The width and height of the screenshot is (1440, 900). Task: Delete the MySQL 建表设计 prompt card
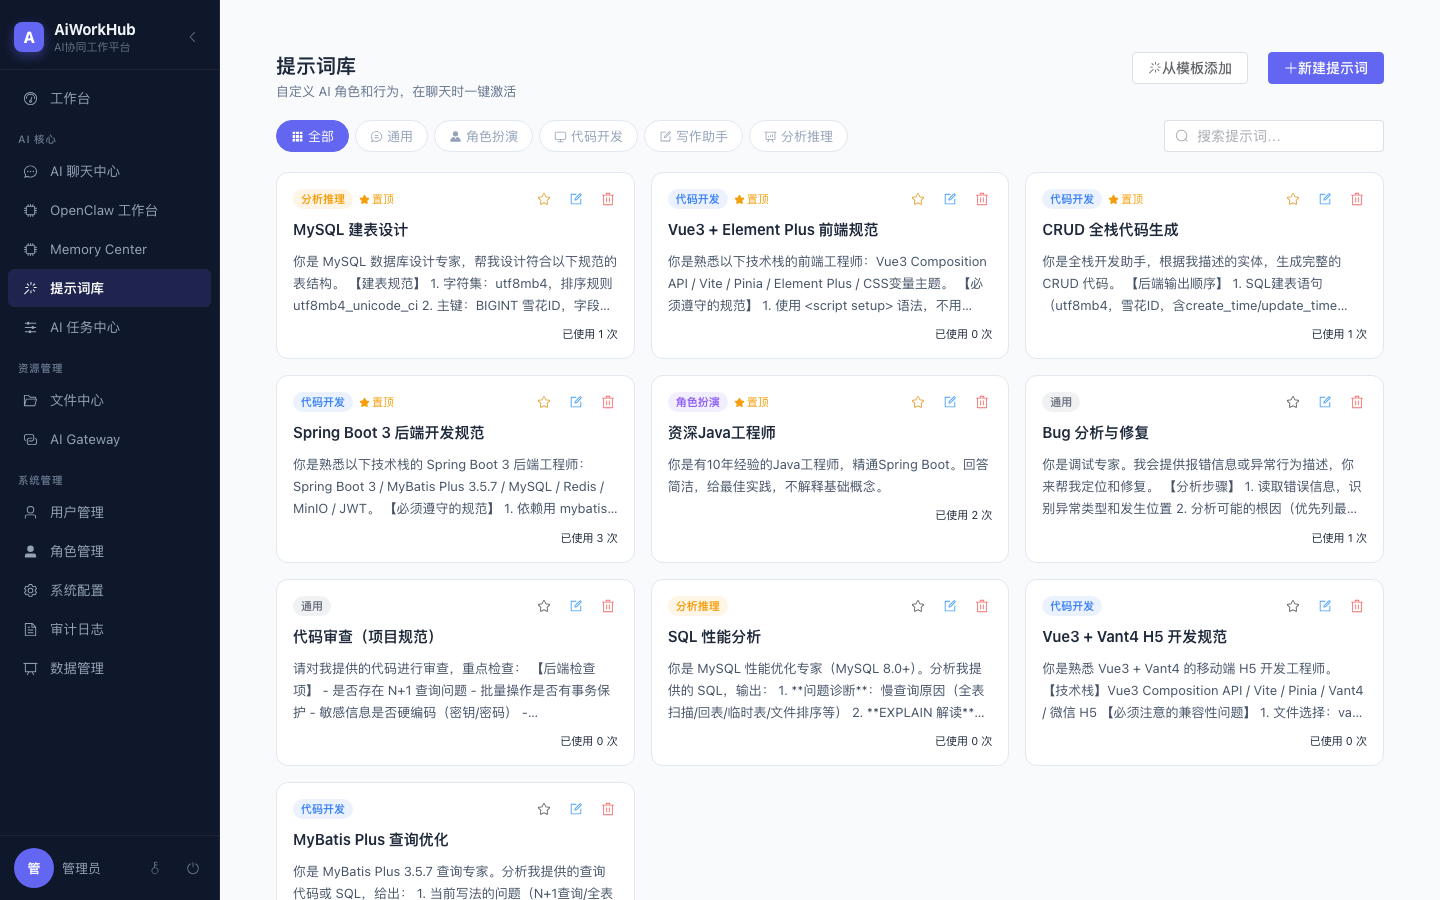[608, 199]
